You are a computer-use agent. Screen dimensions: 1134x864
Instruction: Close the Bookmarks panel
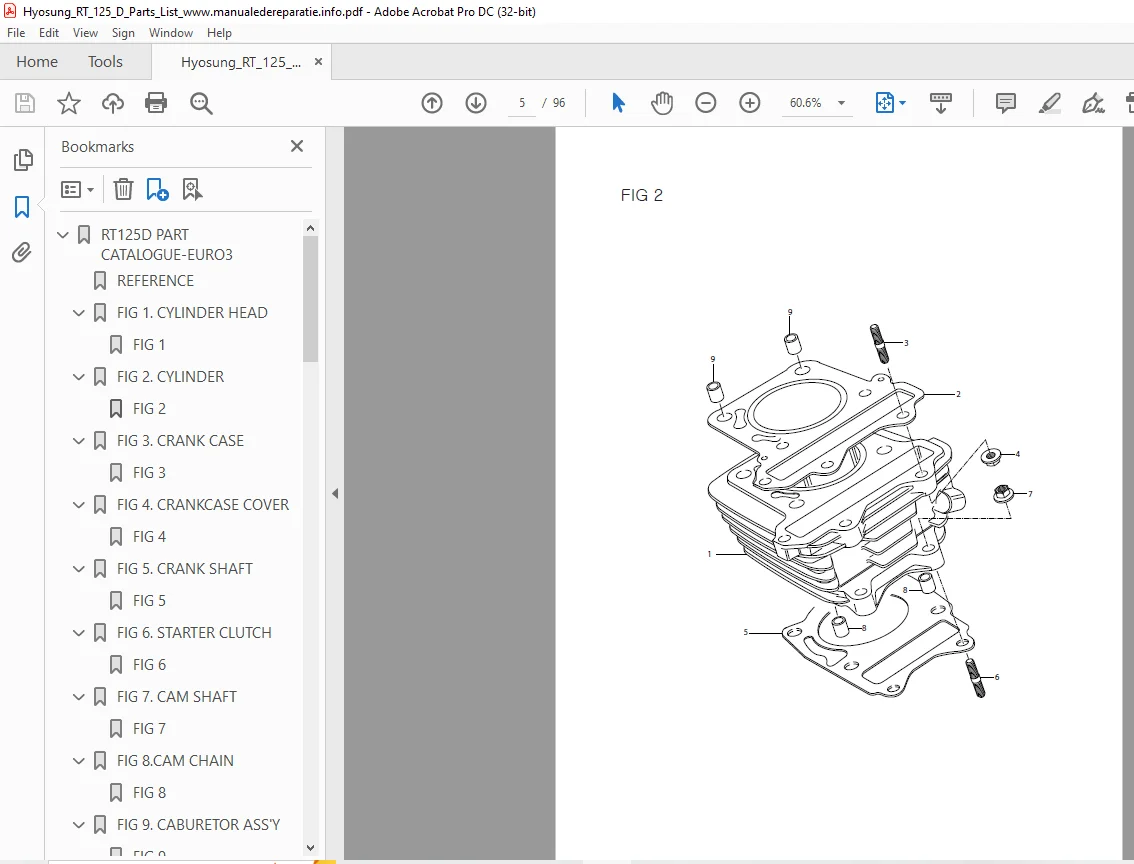pyautogui.click(x=297, y=146)
